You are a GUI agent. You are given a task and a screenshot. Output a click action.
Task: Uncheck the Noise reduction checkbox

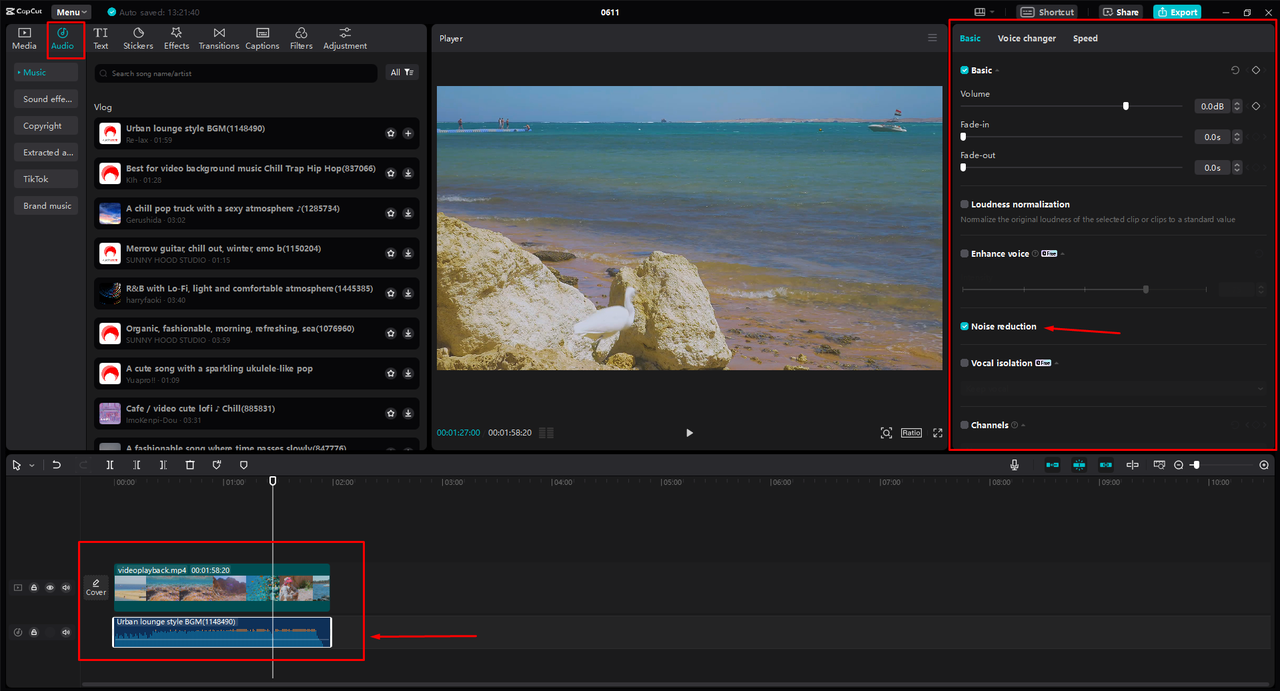(965, 327)
